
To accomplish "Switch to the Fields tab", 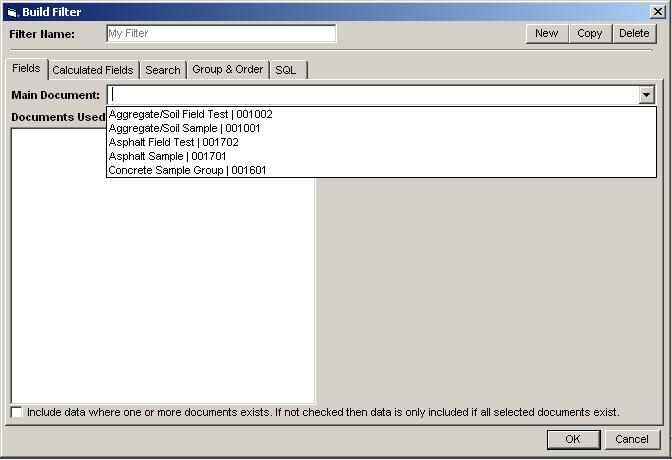I will 27,69.
